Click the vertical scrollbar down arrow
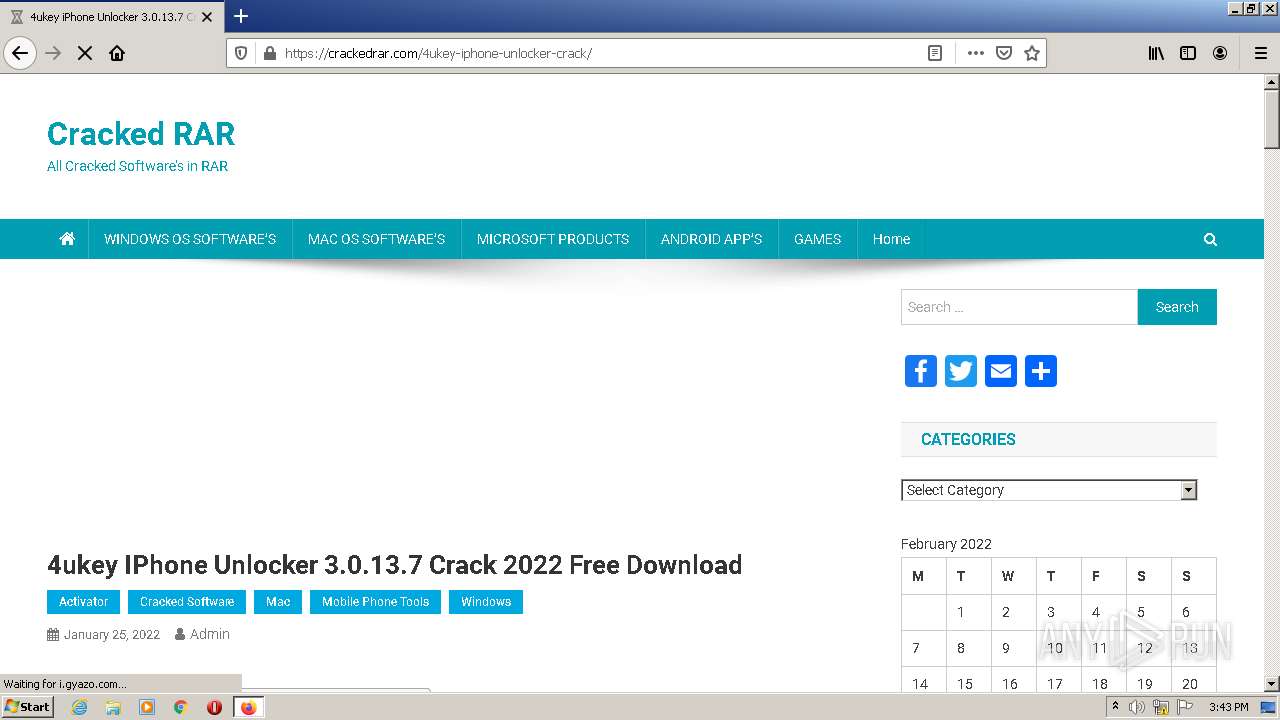The image size is (1280, 720). click(1272, 683)
